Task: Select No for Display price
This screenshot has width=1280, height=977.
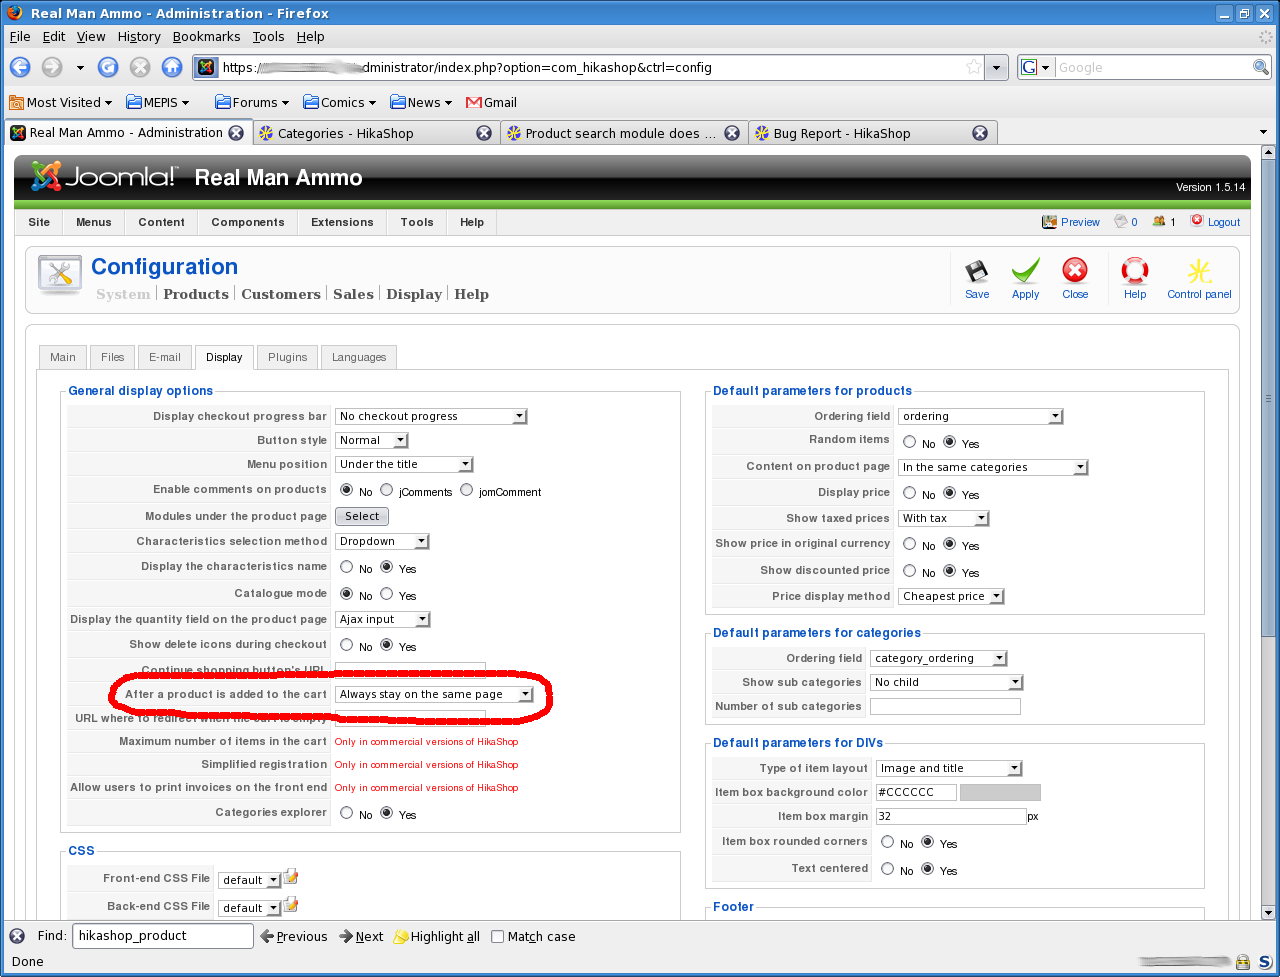Action: tap(910, 493)
